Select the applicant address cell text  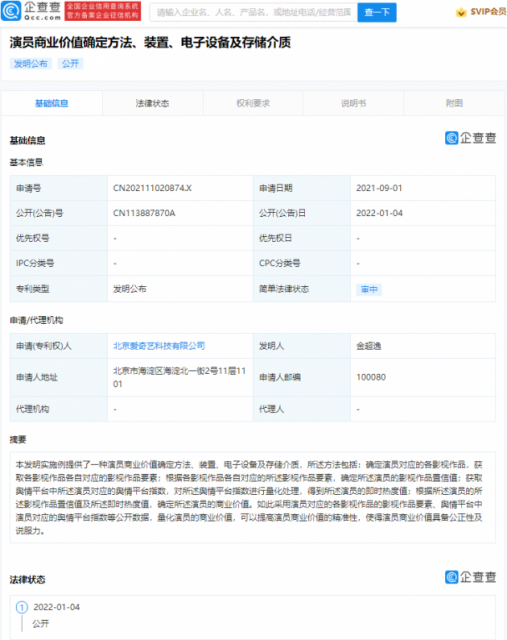click(x=179, y=377)
